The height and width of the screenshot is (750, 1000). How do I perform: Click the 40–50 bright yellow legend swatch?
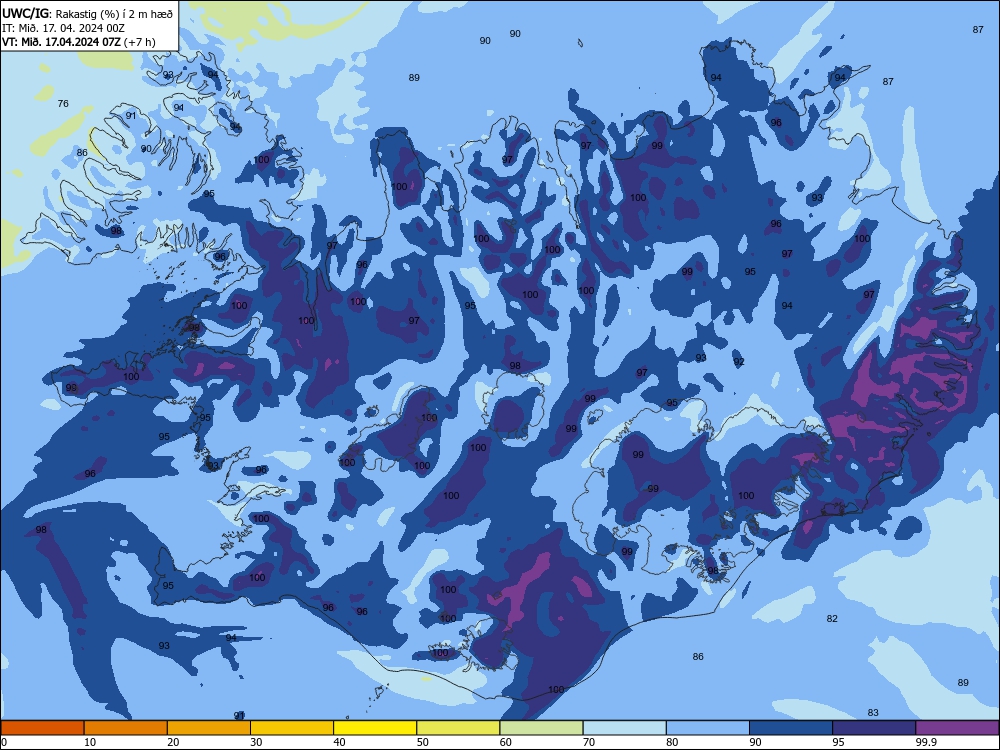pos(375,728)
